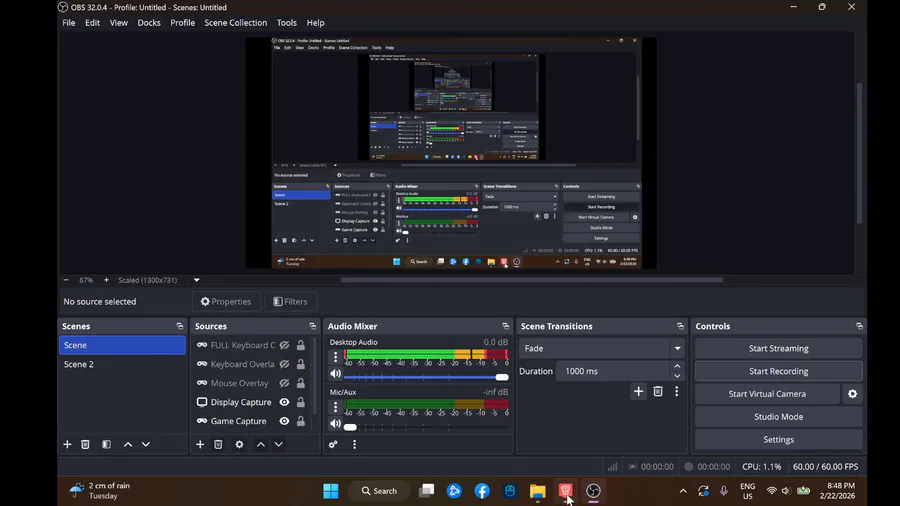This screenshot has width=900, height=506.
Task: Add a new scene with the plus icon
Action: (67, 445)
